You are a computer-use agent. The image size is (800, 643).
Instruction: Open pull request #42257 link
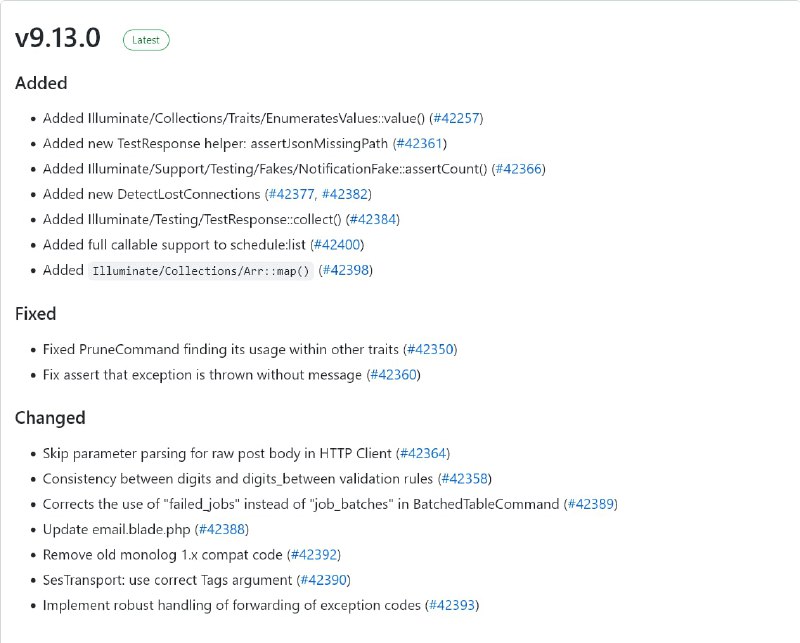pyautogui.click(x=456, y=118)
